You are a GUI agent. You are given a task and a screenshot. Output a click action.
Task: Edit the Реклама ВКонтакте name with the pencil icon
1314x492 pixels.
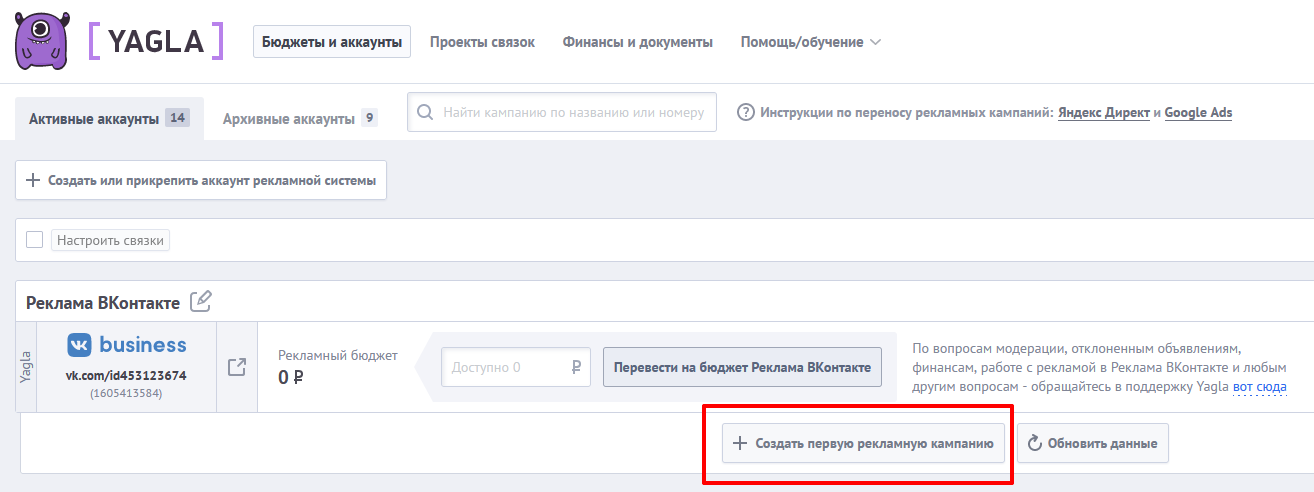[x=201, y=301]
